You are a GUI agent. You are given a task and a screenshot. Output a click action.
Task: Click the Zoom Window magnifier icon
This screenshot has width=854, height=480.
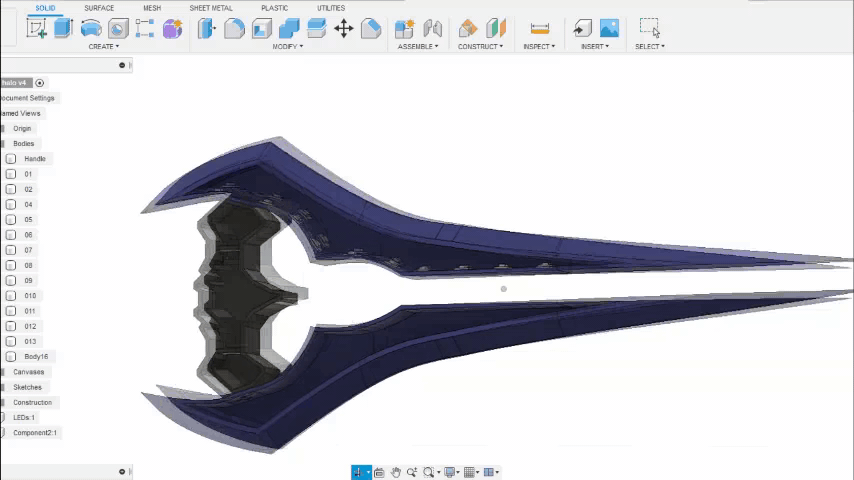pyautogui.click(x=429, y=472)
